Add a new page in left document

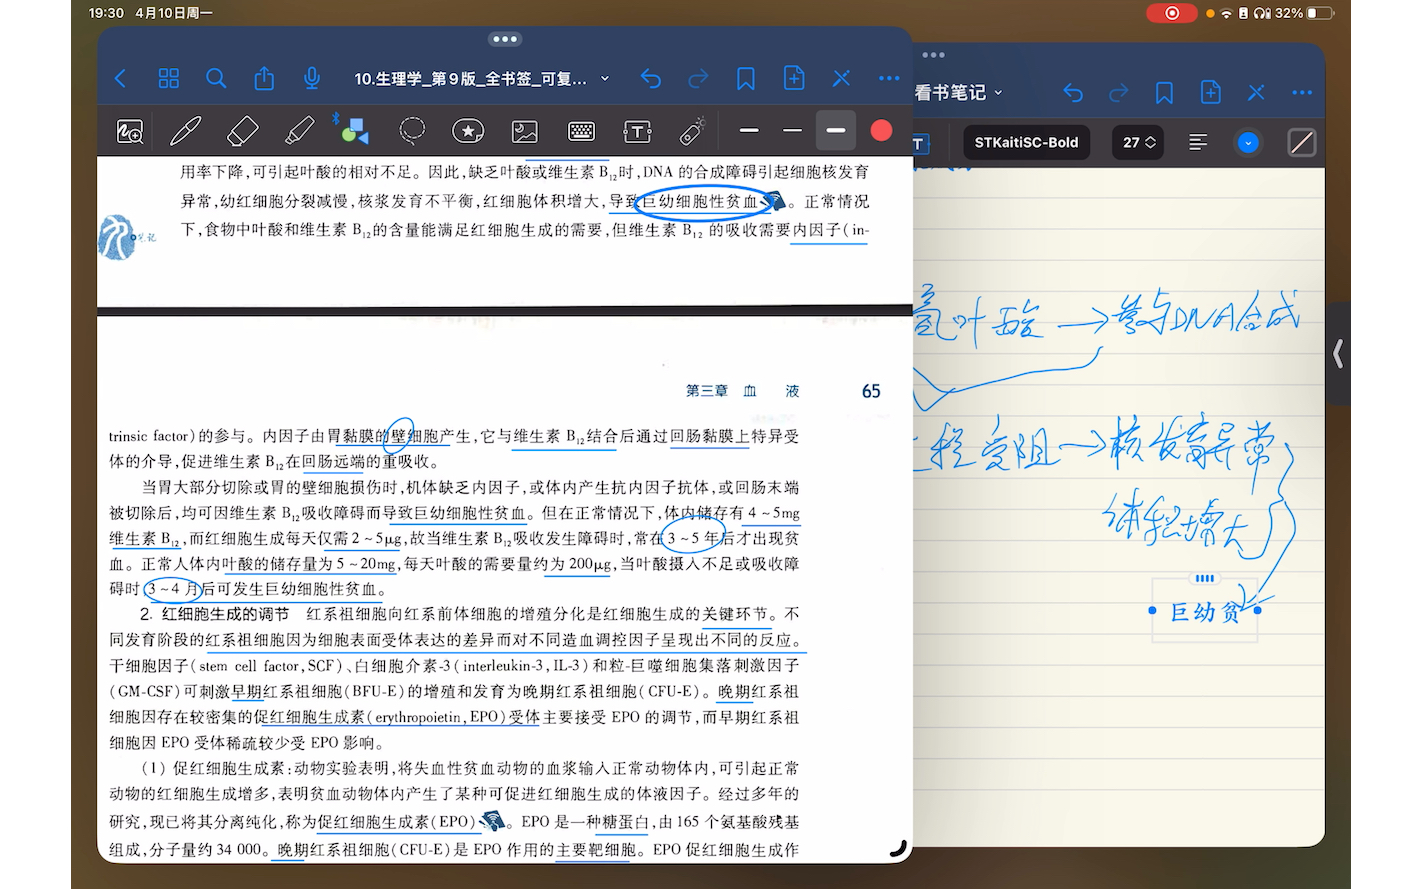tap(794, 78)
